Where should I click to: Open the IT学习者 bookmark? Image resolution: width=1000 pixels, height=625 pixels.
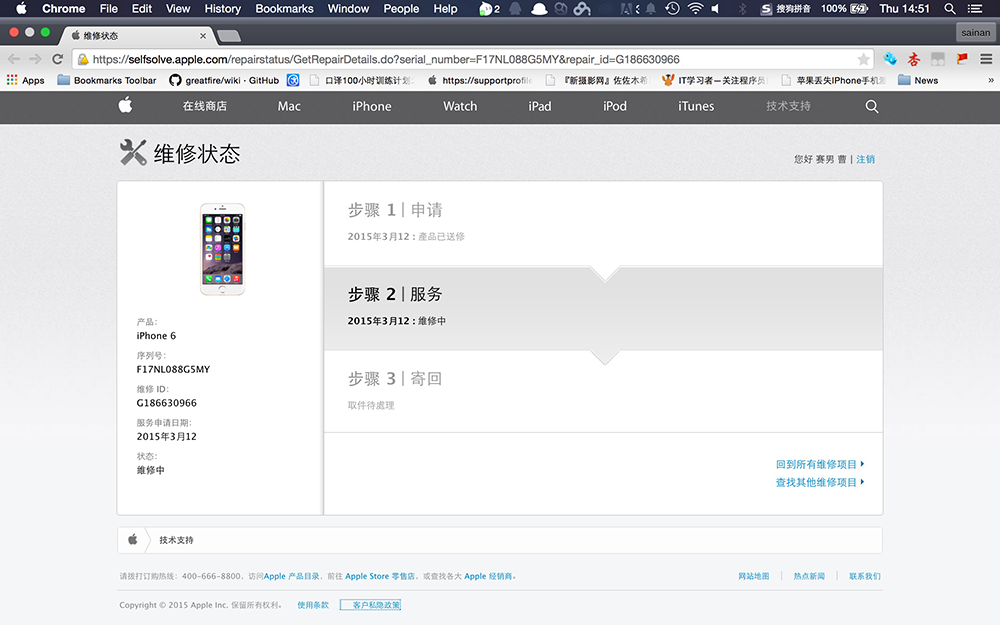[x=714, y=80]
